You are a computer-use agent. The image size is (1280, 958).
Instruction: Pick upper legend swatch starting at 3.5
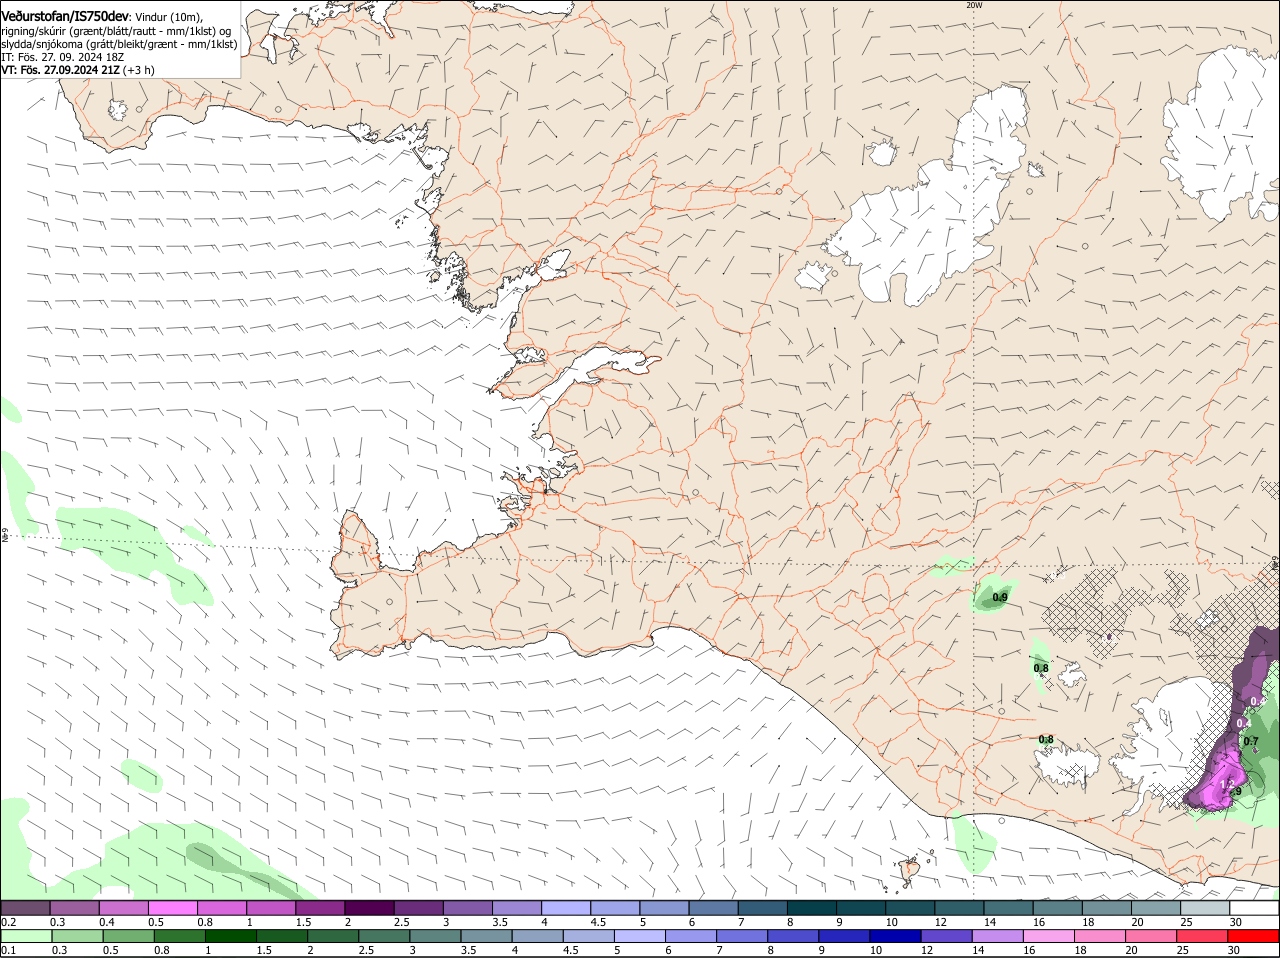point(516,907)
